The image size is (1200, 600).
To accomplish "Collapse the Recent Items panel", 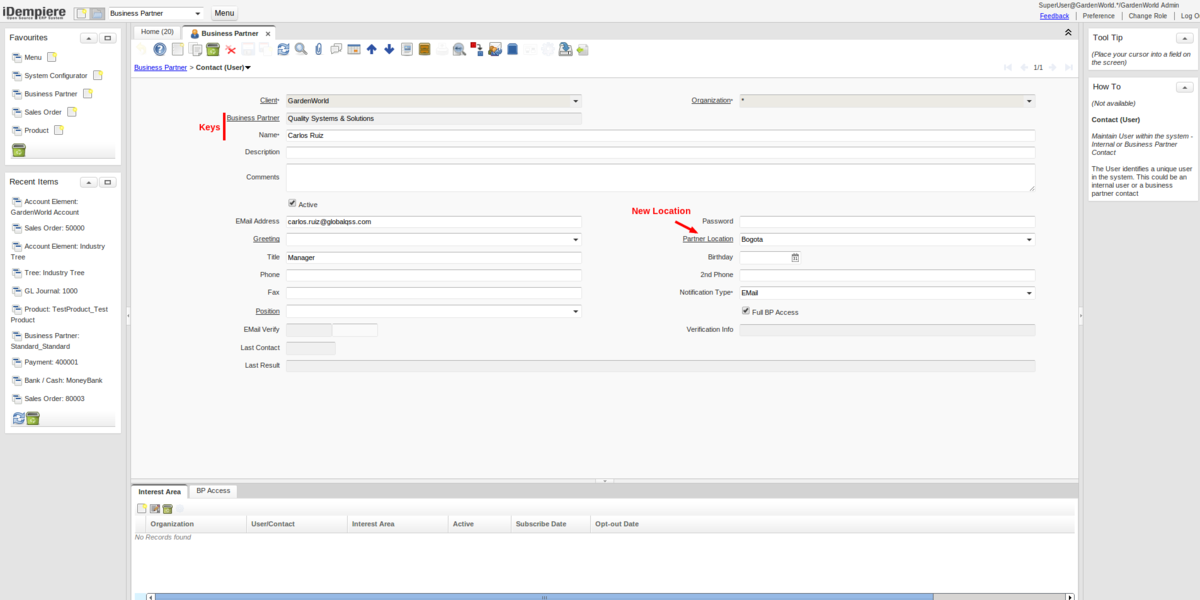I will coord(88,182).
